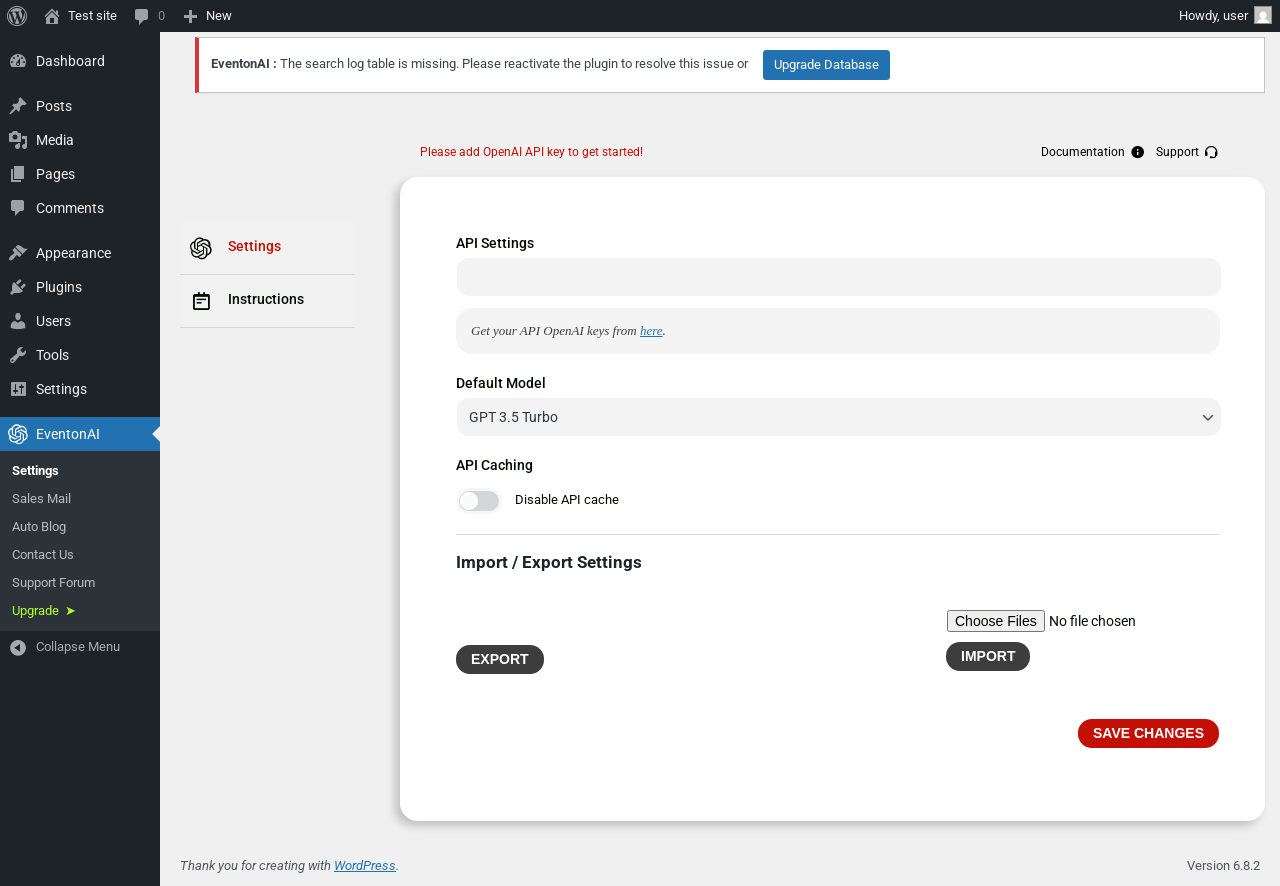
Task: Click the plus New icon in admin bar
Action: click(x=190, y=16)
